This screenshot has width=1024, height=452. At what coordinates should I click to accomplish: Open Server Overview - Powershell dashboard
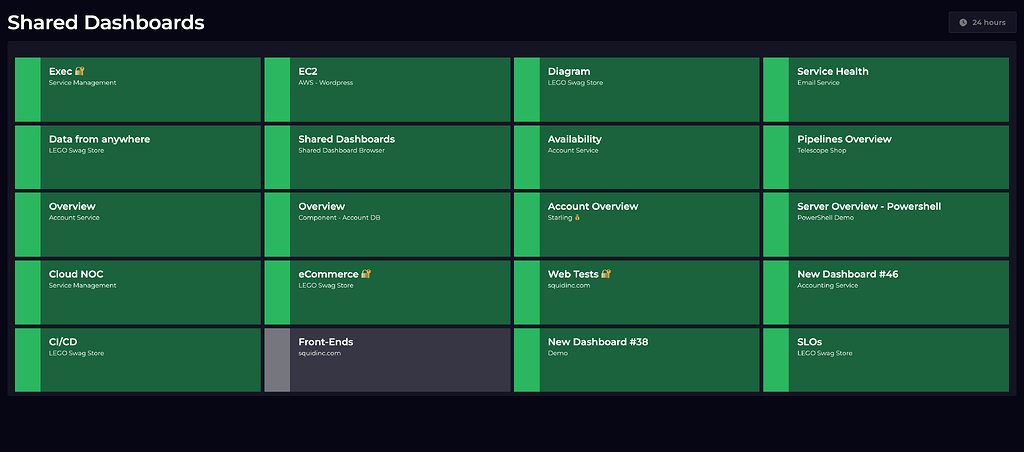[886, 225]
